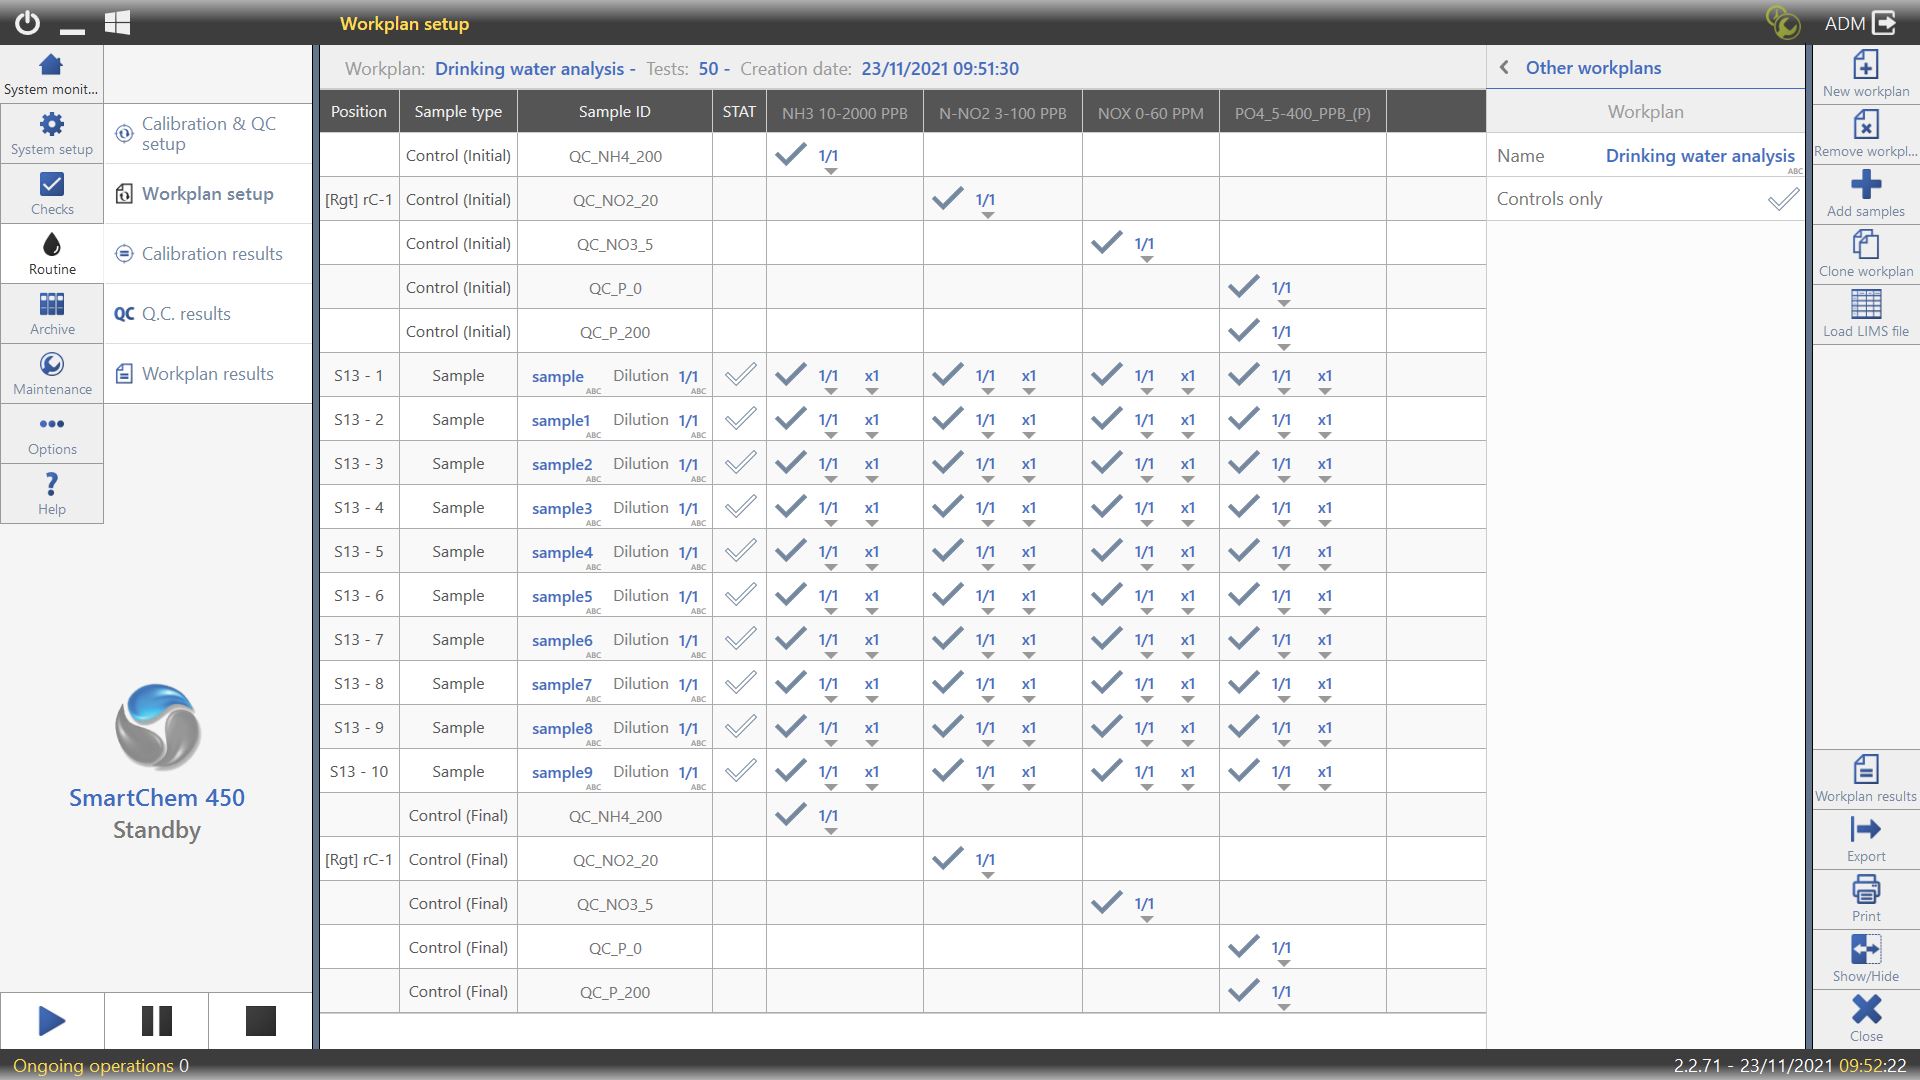
Task: Open the Maintenance section in the sidebar
Action: point(52,374)
